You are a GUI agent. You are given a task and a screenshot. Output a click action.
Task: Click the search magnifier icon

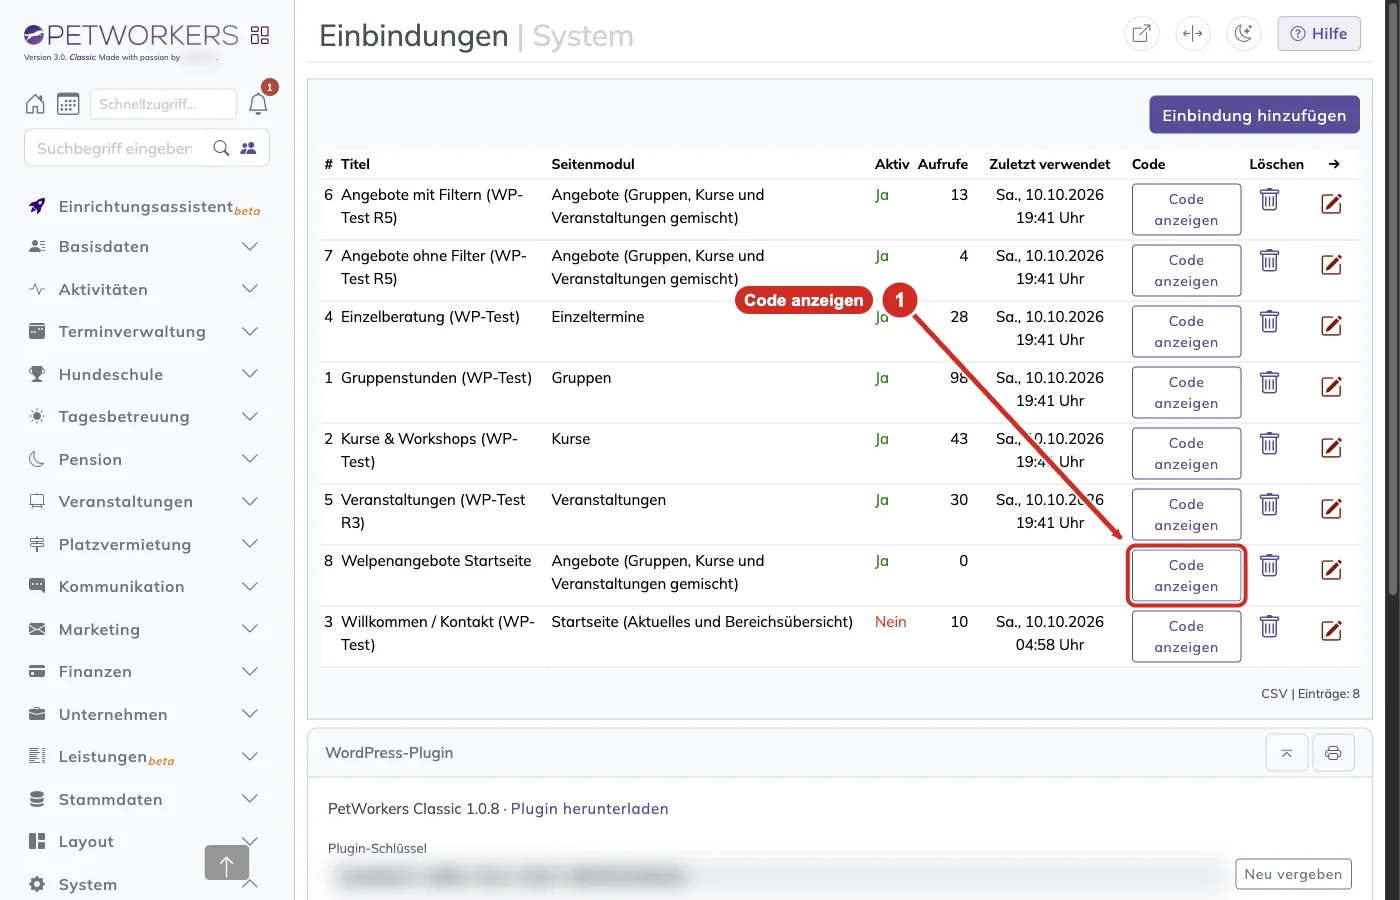tap(222, 148)
